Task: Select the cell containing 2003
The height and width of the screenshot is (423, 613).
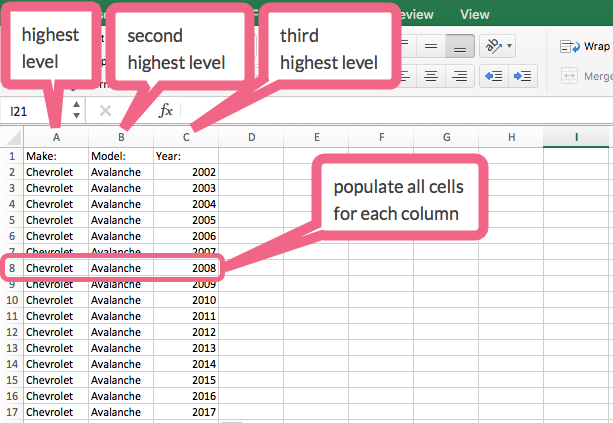Action: point(186,188)
